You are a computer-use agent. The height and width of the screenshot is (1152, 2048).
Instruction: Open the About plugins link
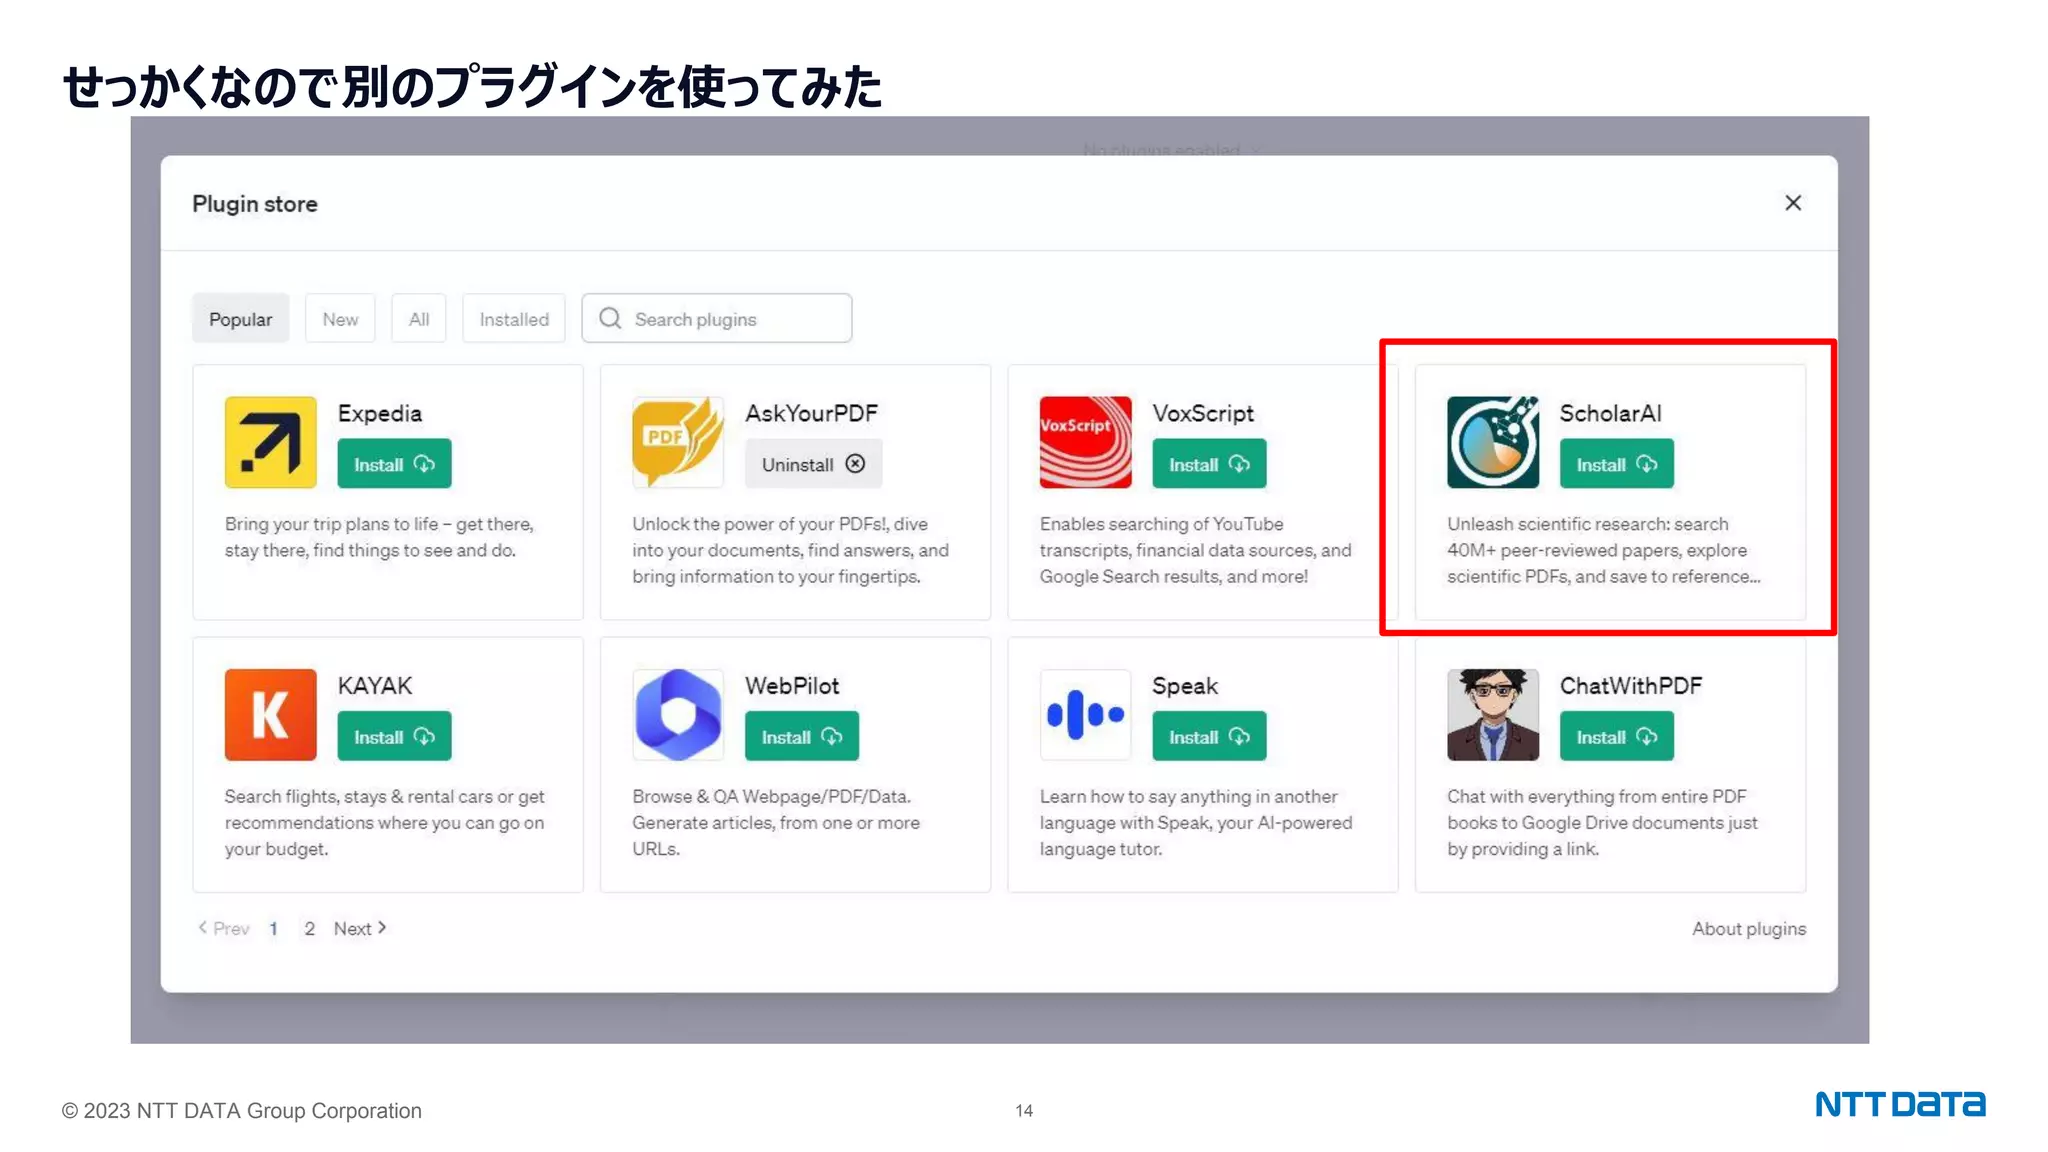coord(1749,928)
